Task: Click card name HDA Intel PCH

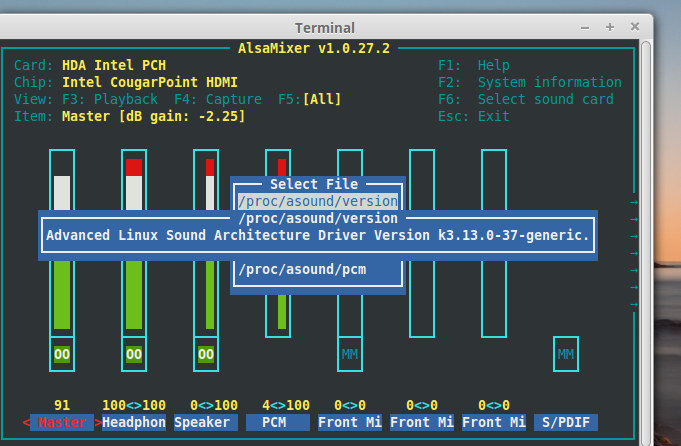Action: [114, 65]
